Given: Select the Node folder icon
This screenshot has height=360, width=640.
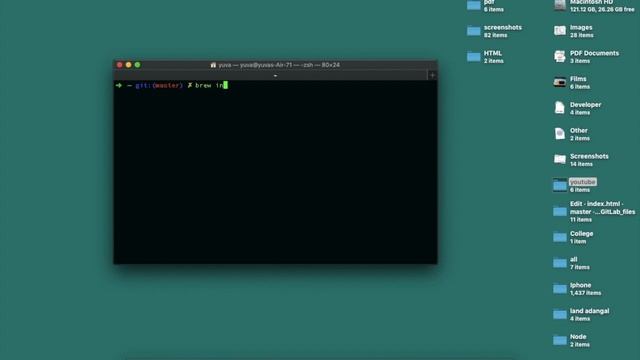Looking at the screenshot, I should [x=560, y=340].
